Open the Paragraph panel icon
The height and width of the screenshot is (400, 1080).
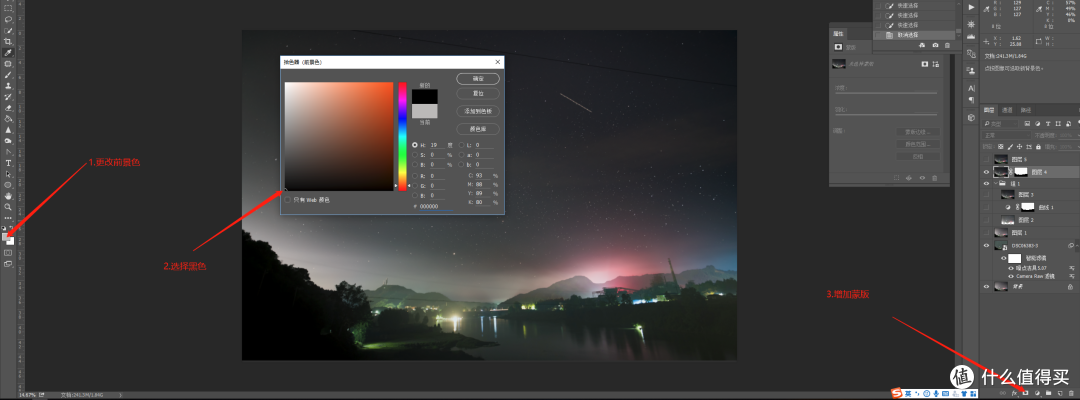[971, 100]
